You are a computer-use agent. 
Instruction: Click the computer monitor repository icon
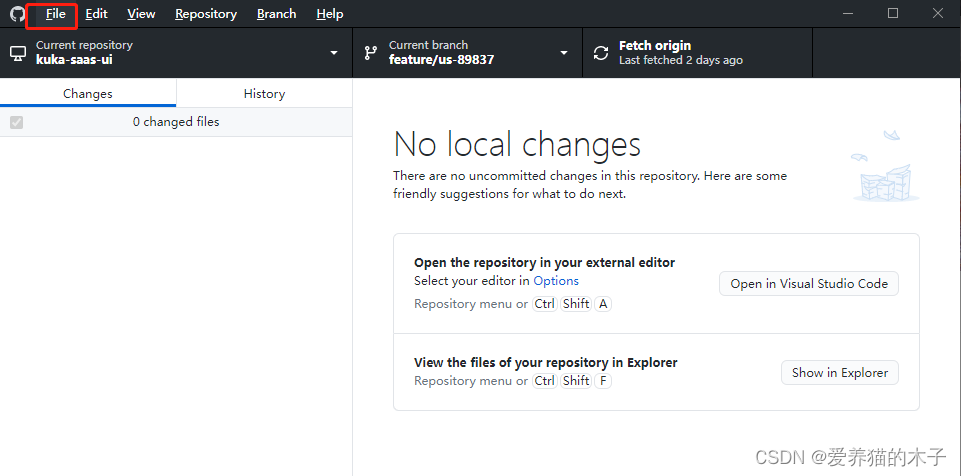click(x=17, y=53)
